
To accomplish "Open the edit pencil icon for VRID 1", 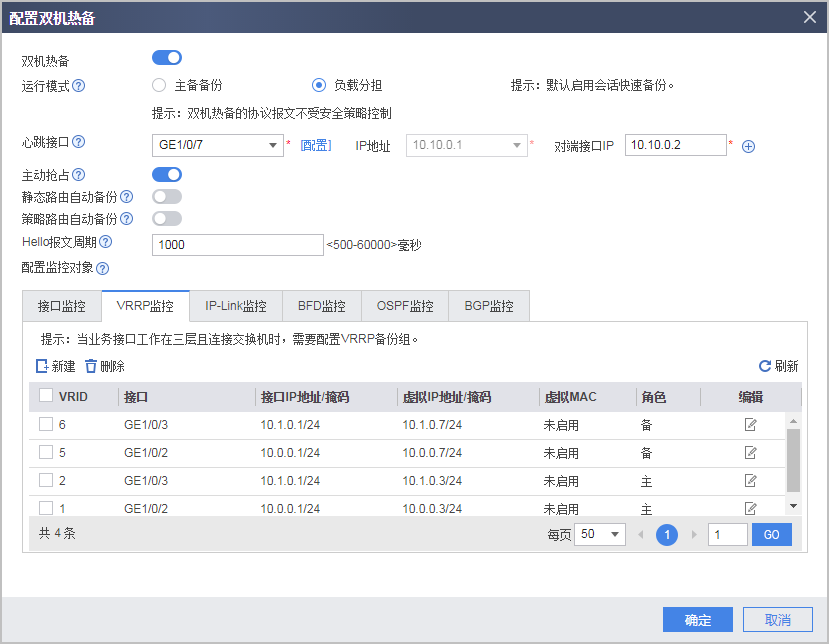I will (x=752, y=508).
